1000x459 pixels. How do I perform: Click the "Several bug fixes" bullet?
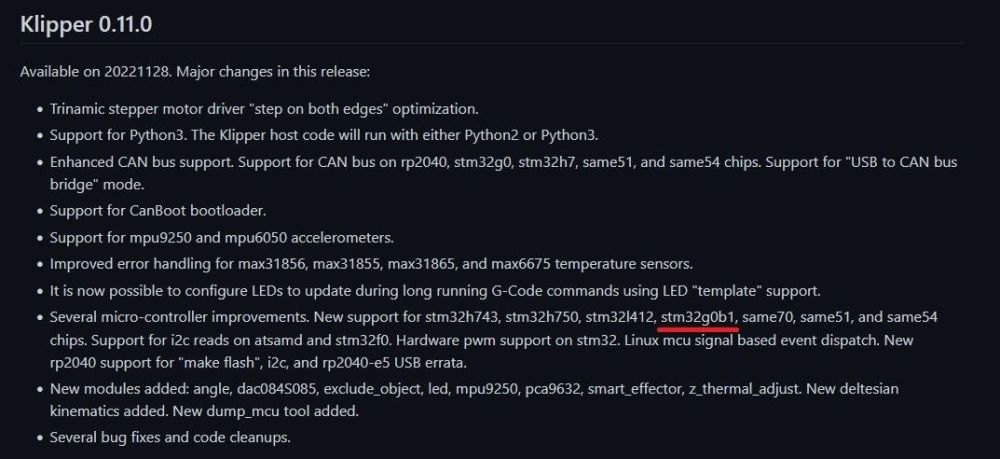pos(169,437)
